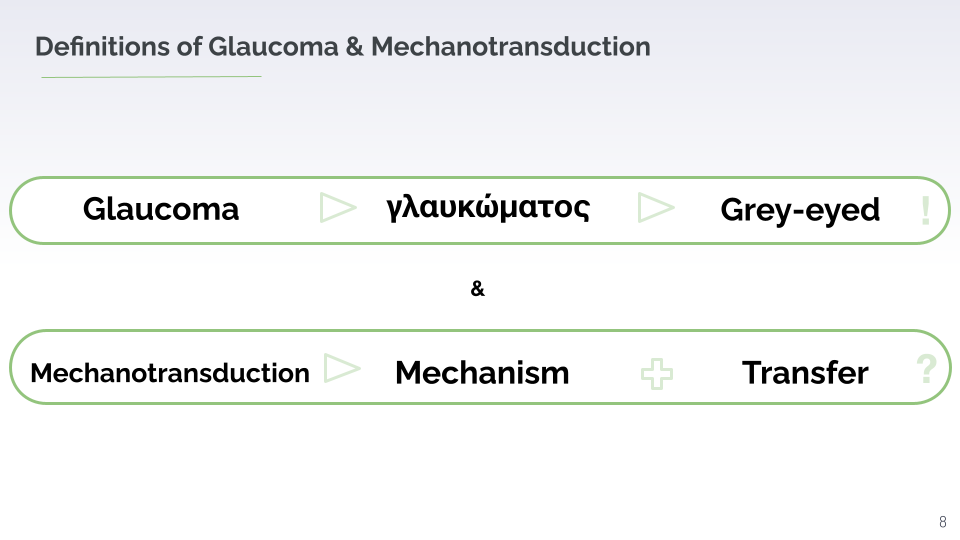
Task: Click the top rounded box's left border edge
Action: point(11,210)
